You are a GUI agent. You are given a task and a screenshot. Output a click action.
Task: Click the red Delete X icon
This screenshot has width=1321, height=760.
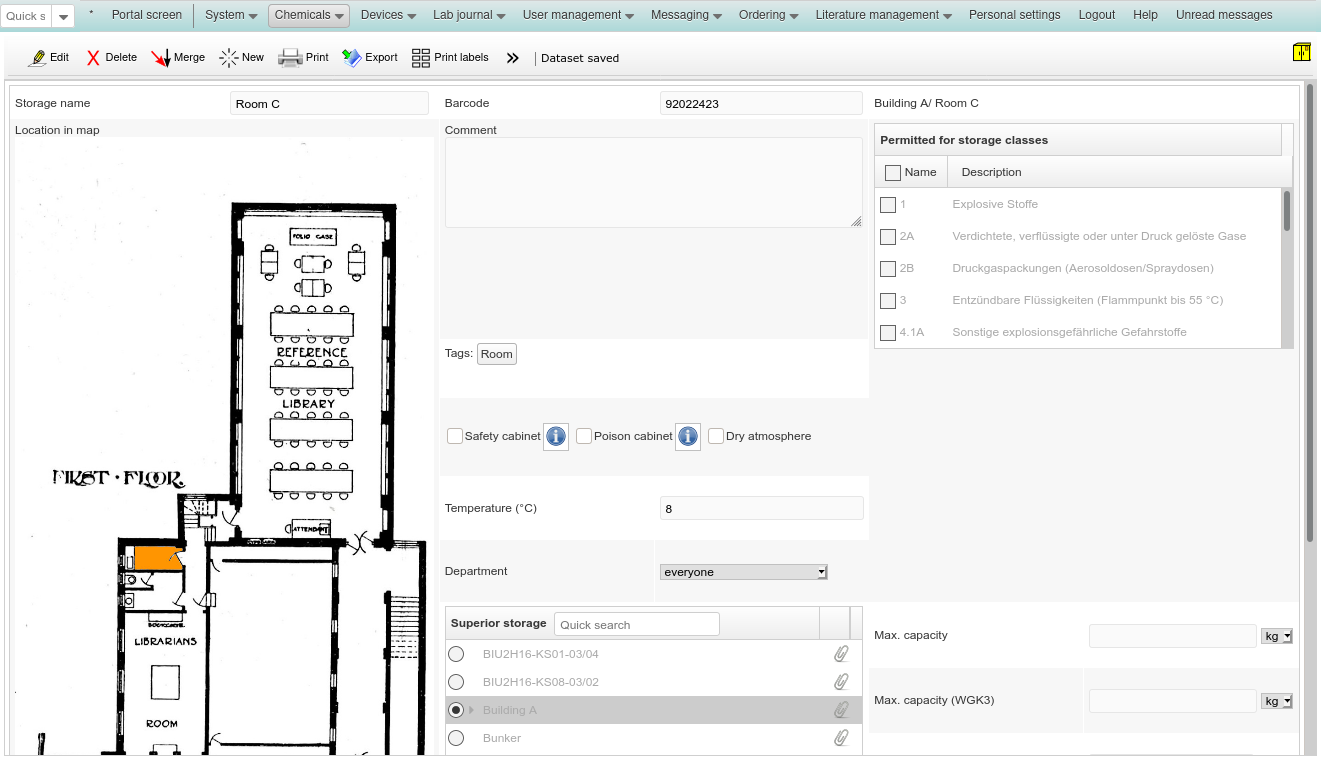pos(93,58)
